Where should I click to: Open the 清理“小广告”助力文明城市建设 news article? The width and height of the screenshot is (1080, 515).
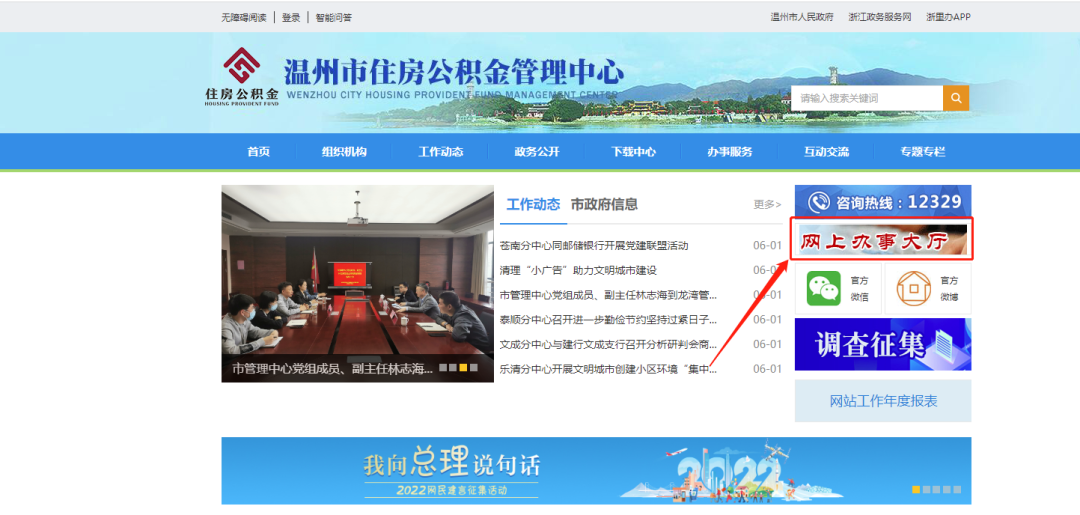(578, 270)
